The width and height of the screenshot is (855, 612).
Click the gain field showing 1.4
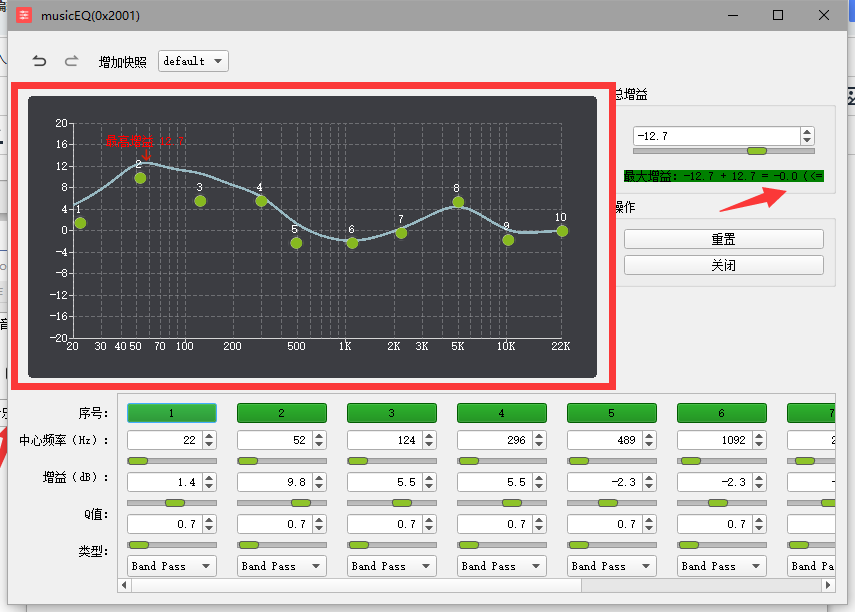coord(165,482)
